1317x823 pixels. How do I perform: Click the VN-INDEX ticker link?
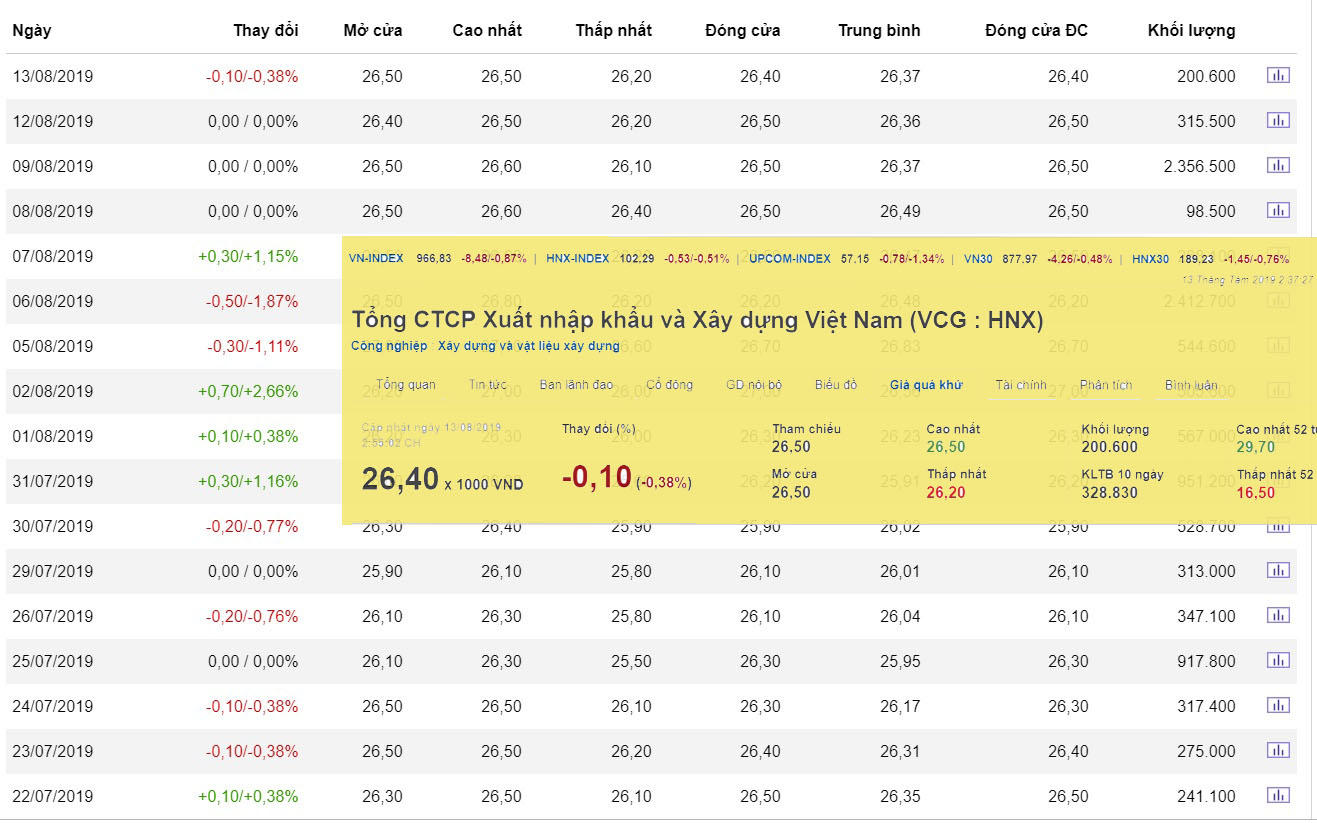[376, 258]
